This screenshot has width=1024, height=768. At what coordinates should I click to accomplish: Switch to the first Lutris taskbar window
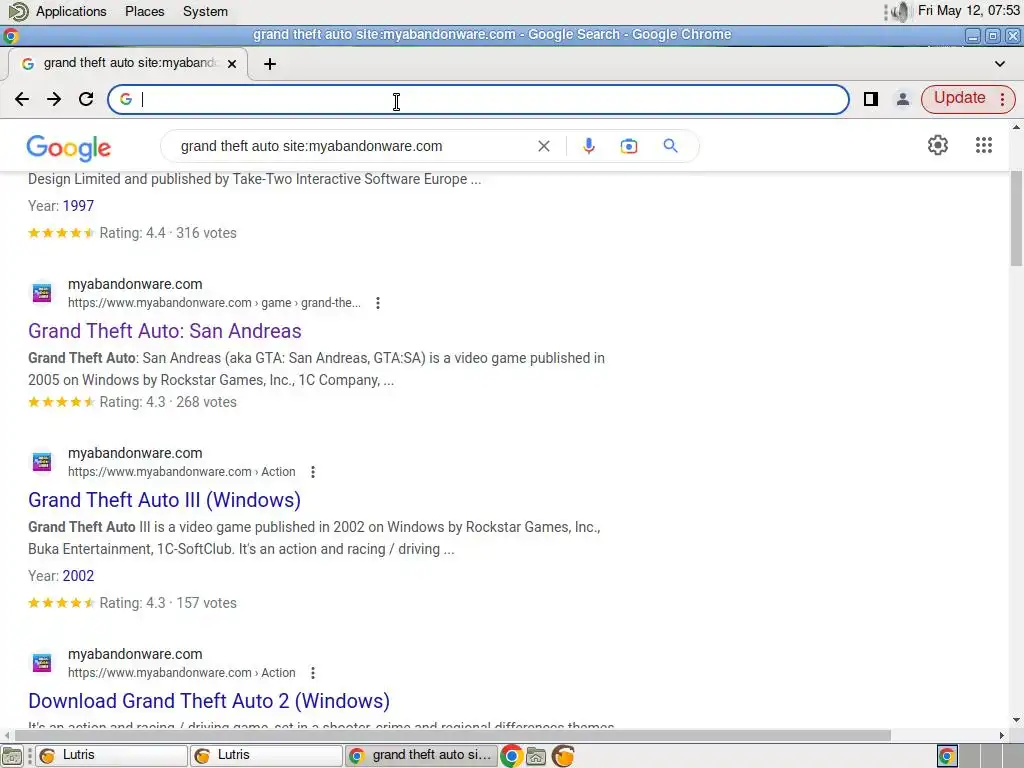111,756
